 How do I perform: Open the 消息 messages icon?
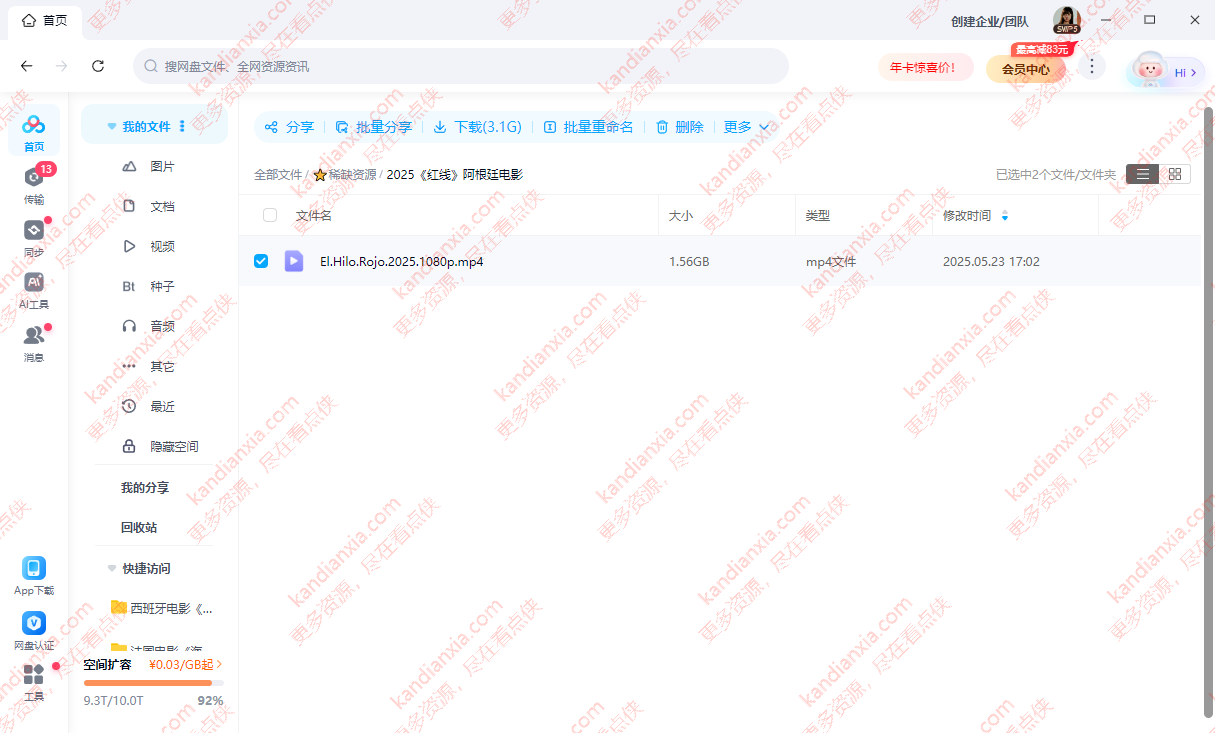coord(34,336)
